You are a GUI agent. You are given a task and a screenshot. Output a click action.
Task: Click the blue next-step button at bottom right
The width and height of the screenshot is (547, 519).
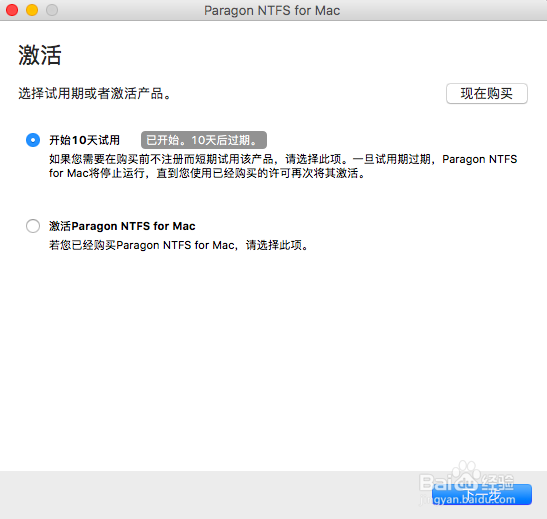click(482, 494)
